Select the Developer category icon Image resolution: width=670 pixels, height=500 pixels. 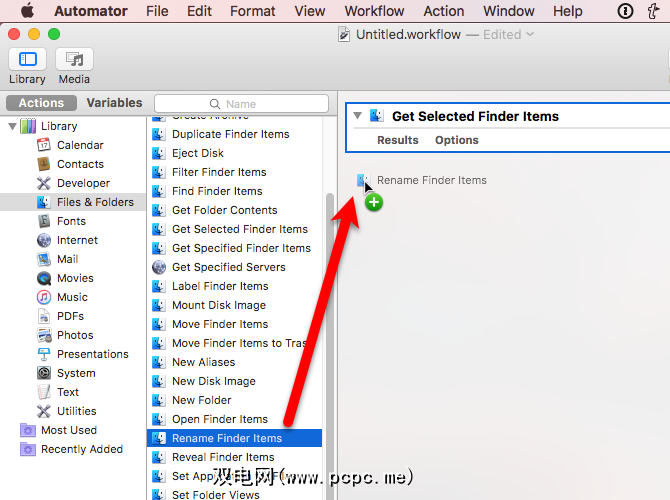point(44,183)
